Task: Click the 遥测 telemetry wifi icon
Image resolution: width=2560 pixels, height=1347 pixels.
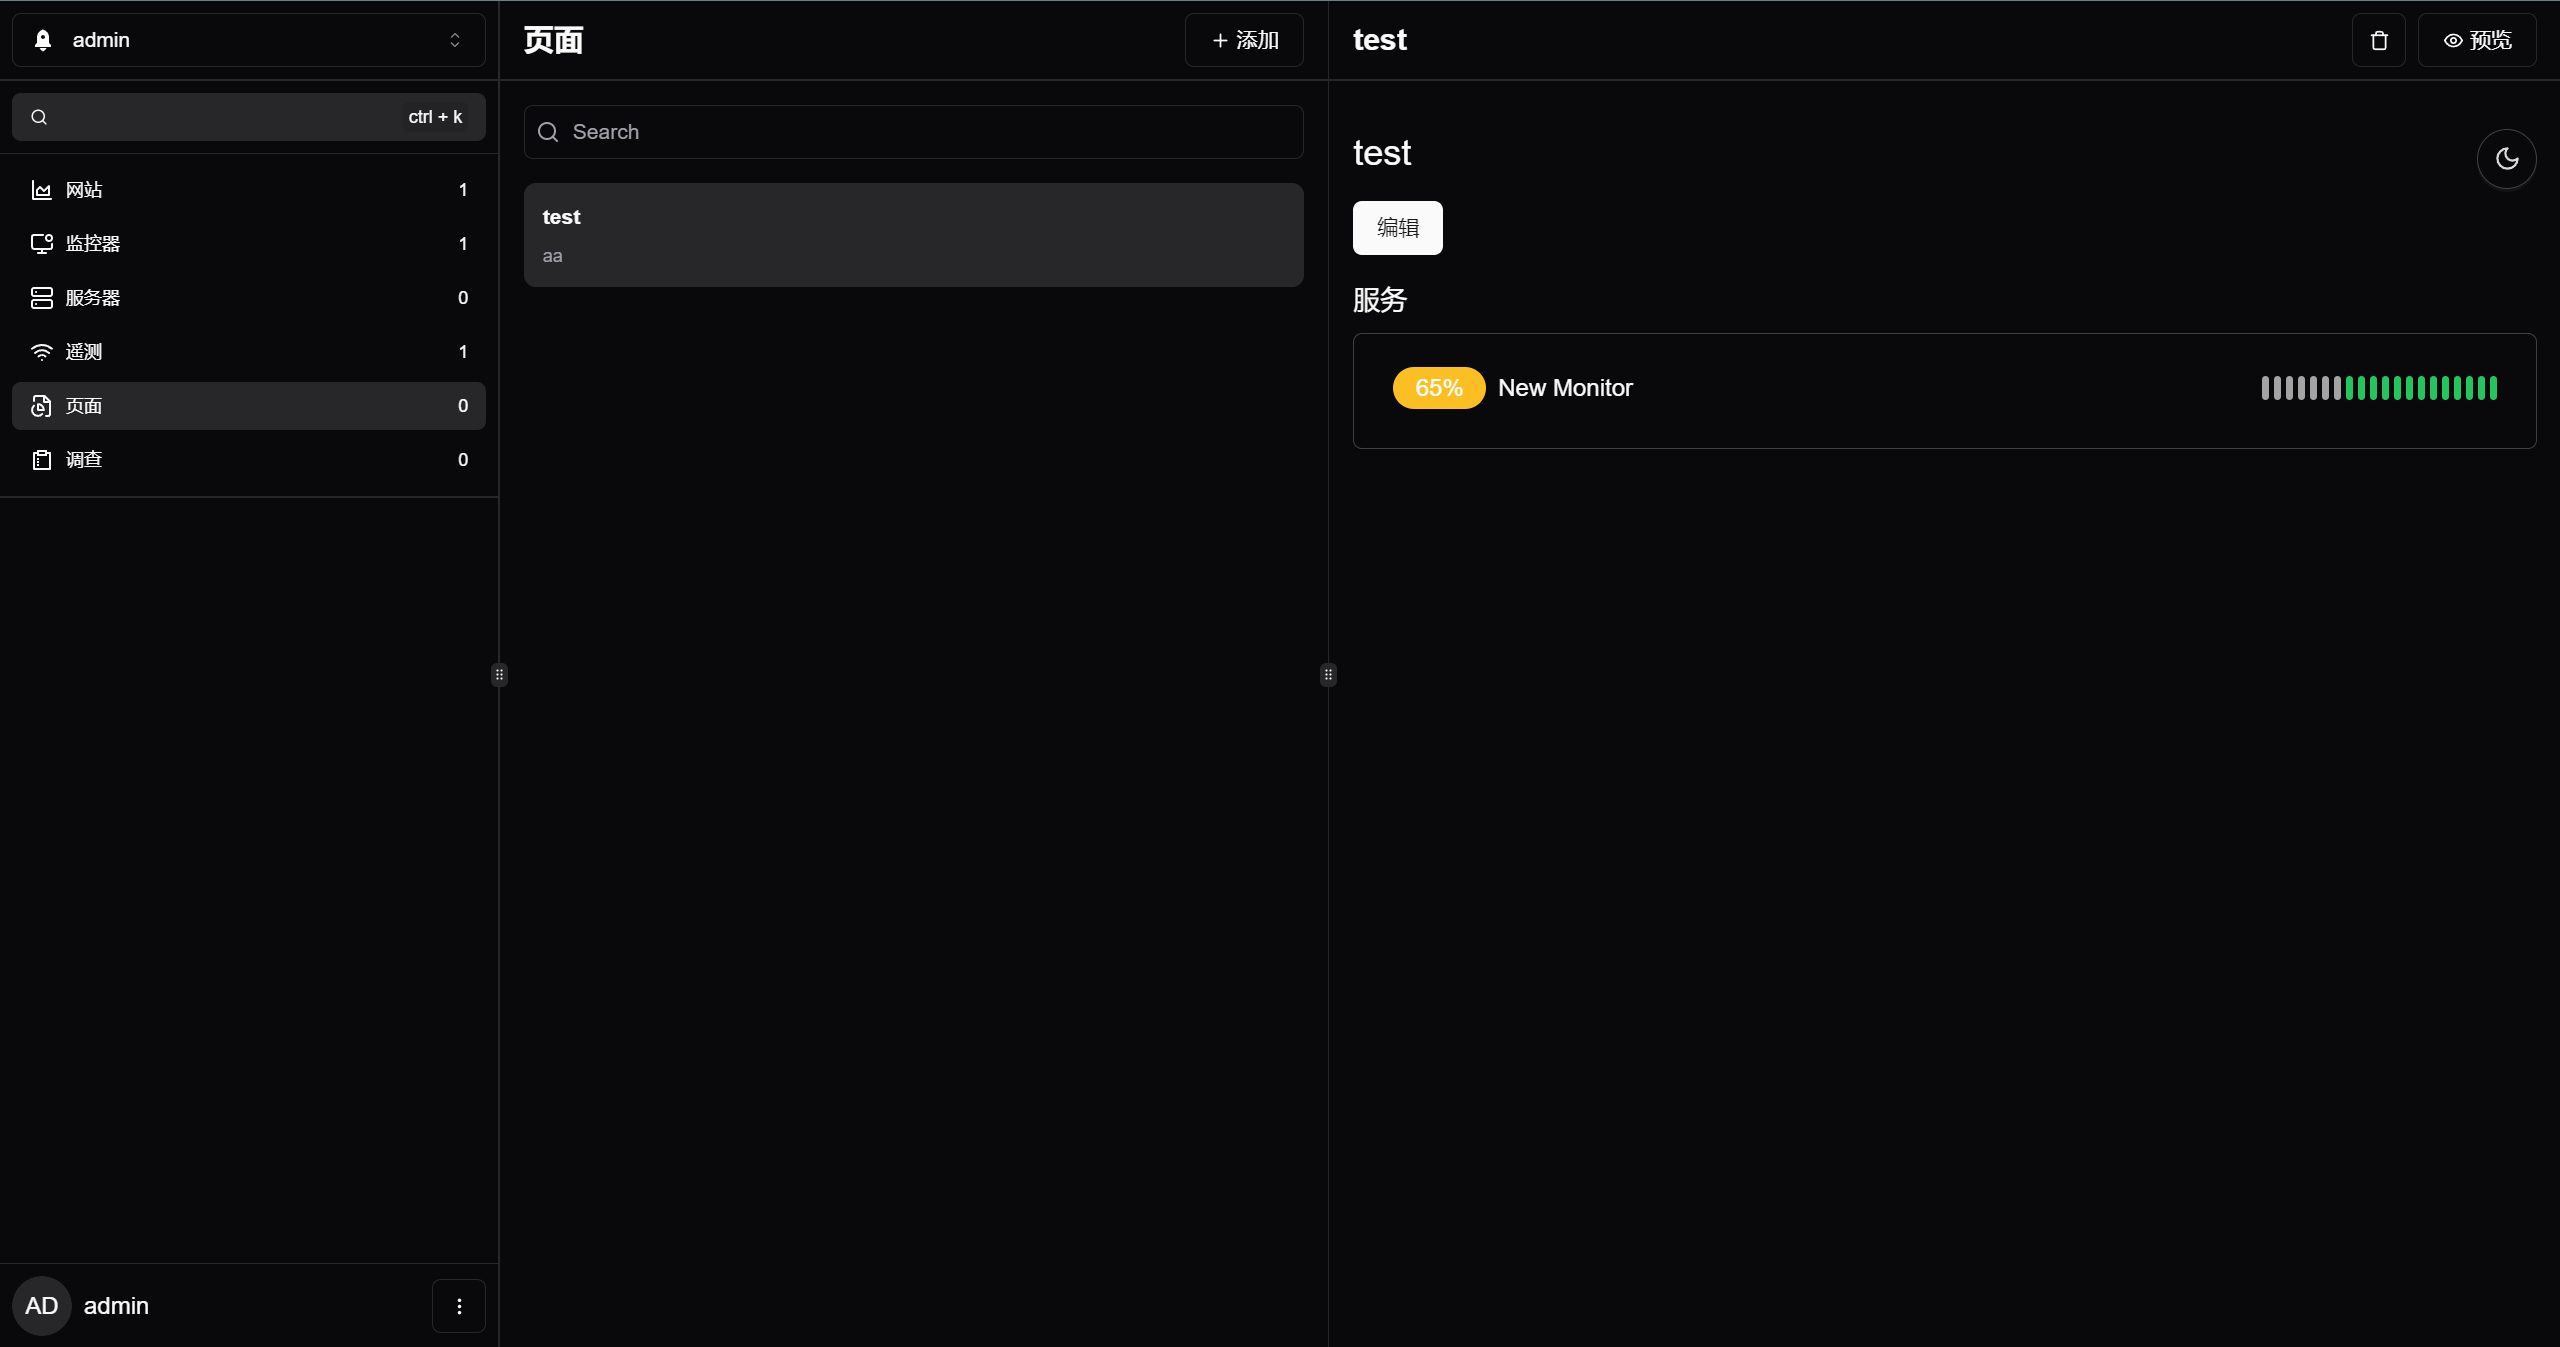Action: pyautogui.click(x=41, y=352)
